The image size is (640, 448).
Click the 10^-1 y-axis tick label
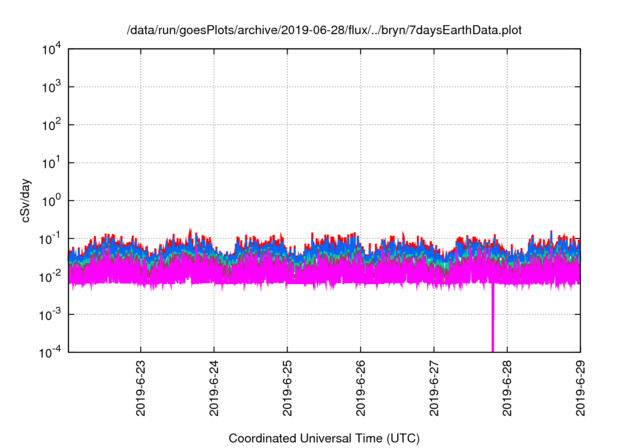pos(50,239)
